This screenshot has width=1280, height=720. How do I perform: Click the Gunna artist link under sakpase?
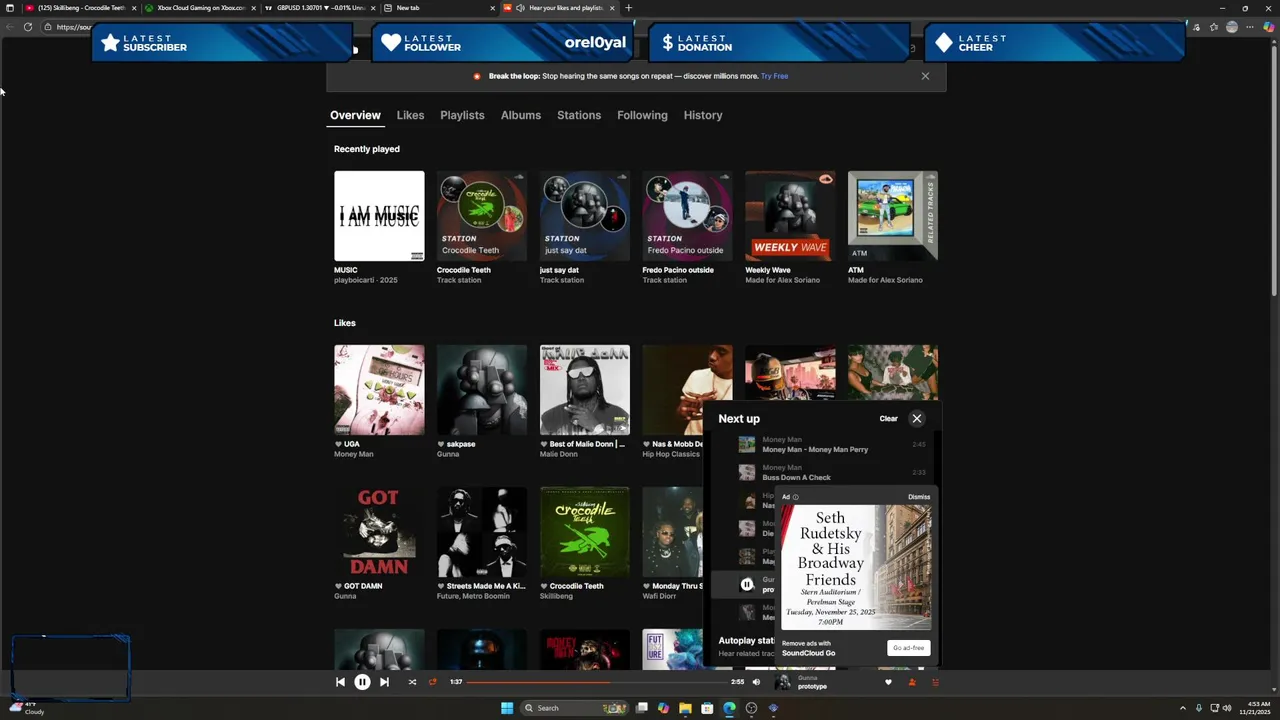click(x=448, y=454)
